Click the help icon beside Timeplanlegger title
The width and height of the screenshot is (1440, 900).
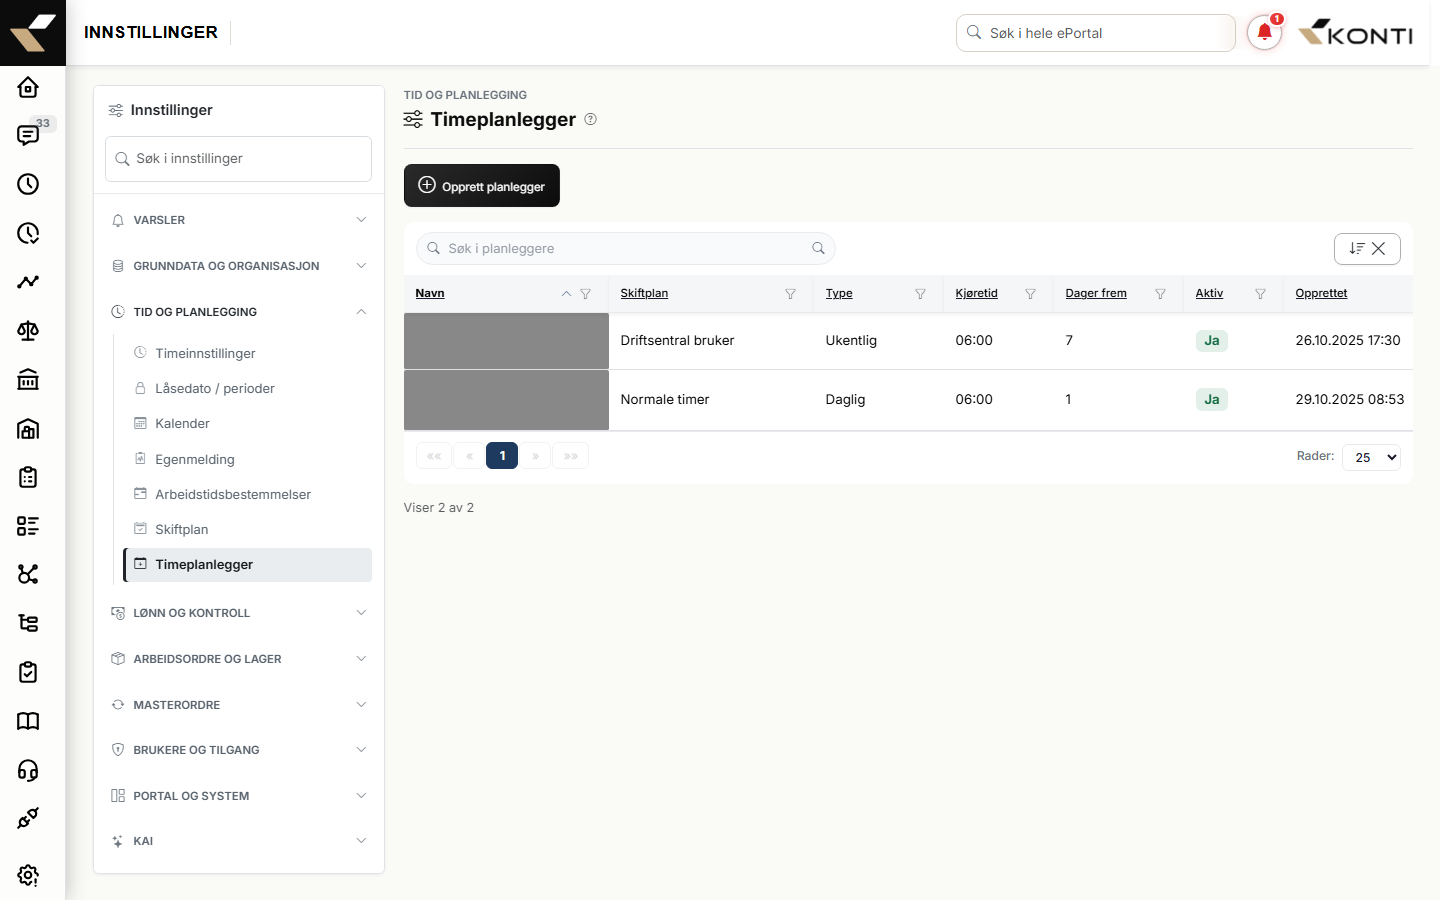[x=590, y=119]
